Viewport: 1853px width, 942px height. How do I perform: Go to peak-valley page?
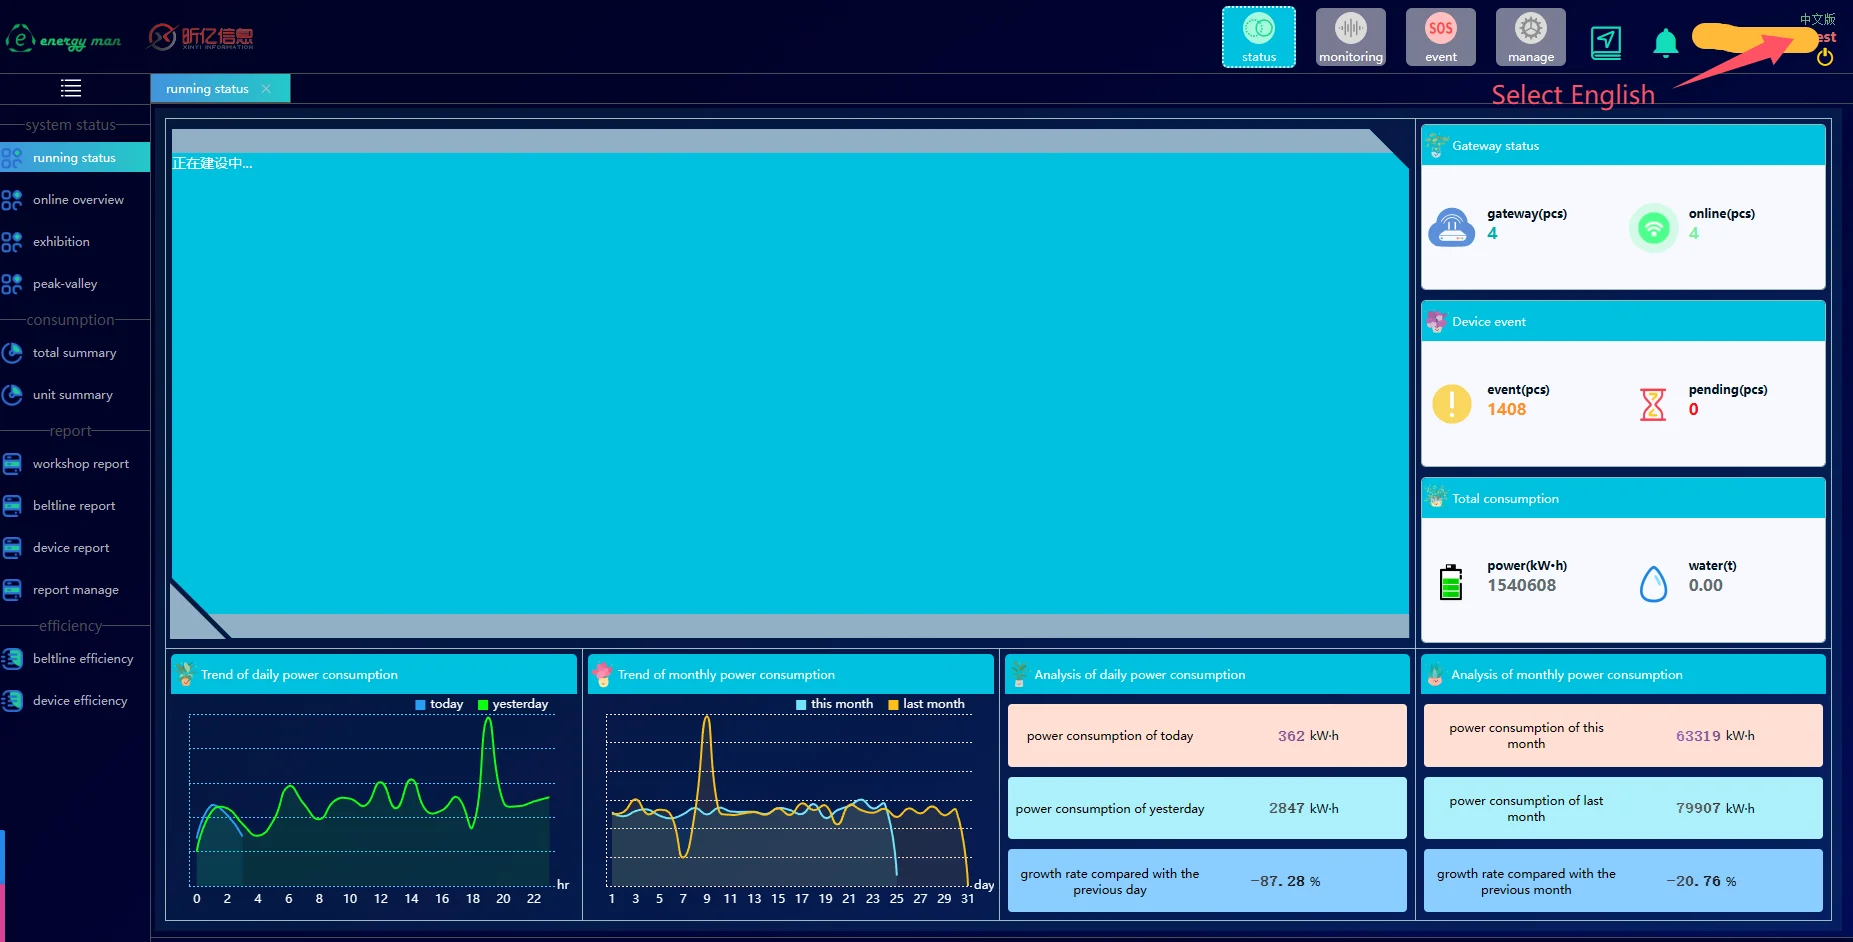(65, 284)
